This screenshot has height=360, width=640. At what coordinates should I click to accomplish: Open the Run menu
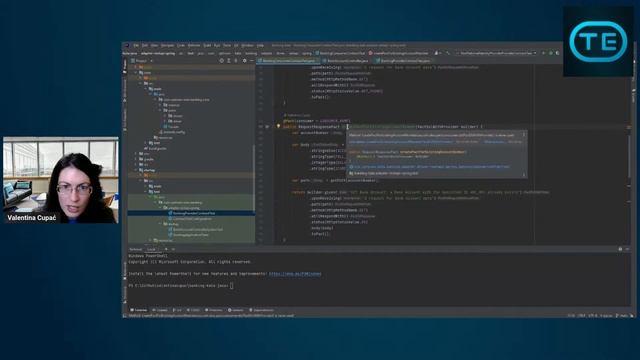[x=217, y=45]
